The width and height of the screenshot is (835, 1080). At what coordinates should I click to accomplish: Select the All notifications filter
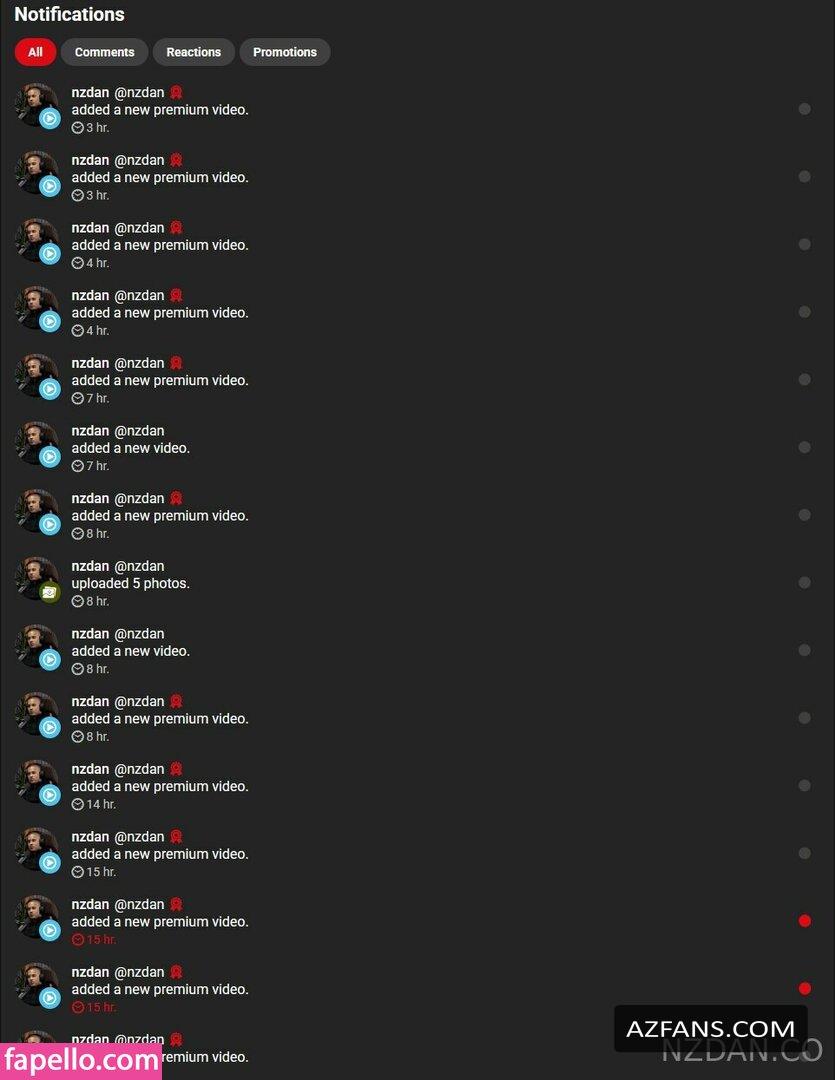tap(35, 52)
